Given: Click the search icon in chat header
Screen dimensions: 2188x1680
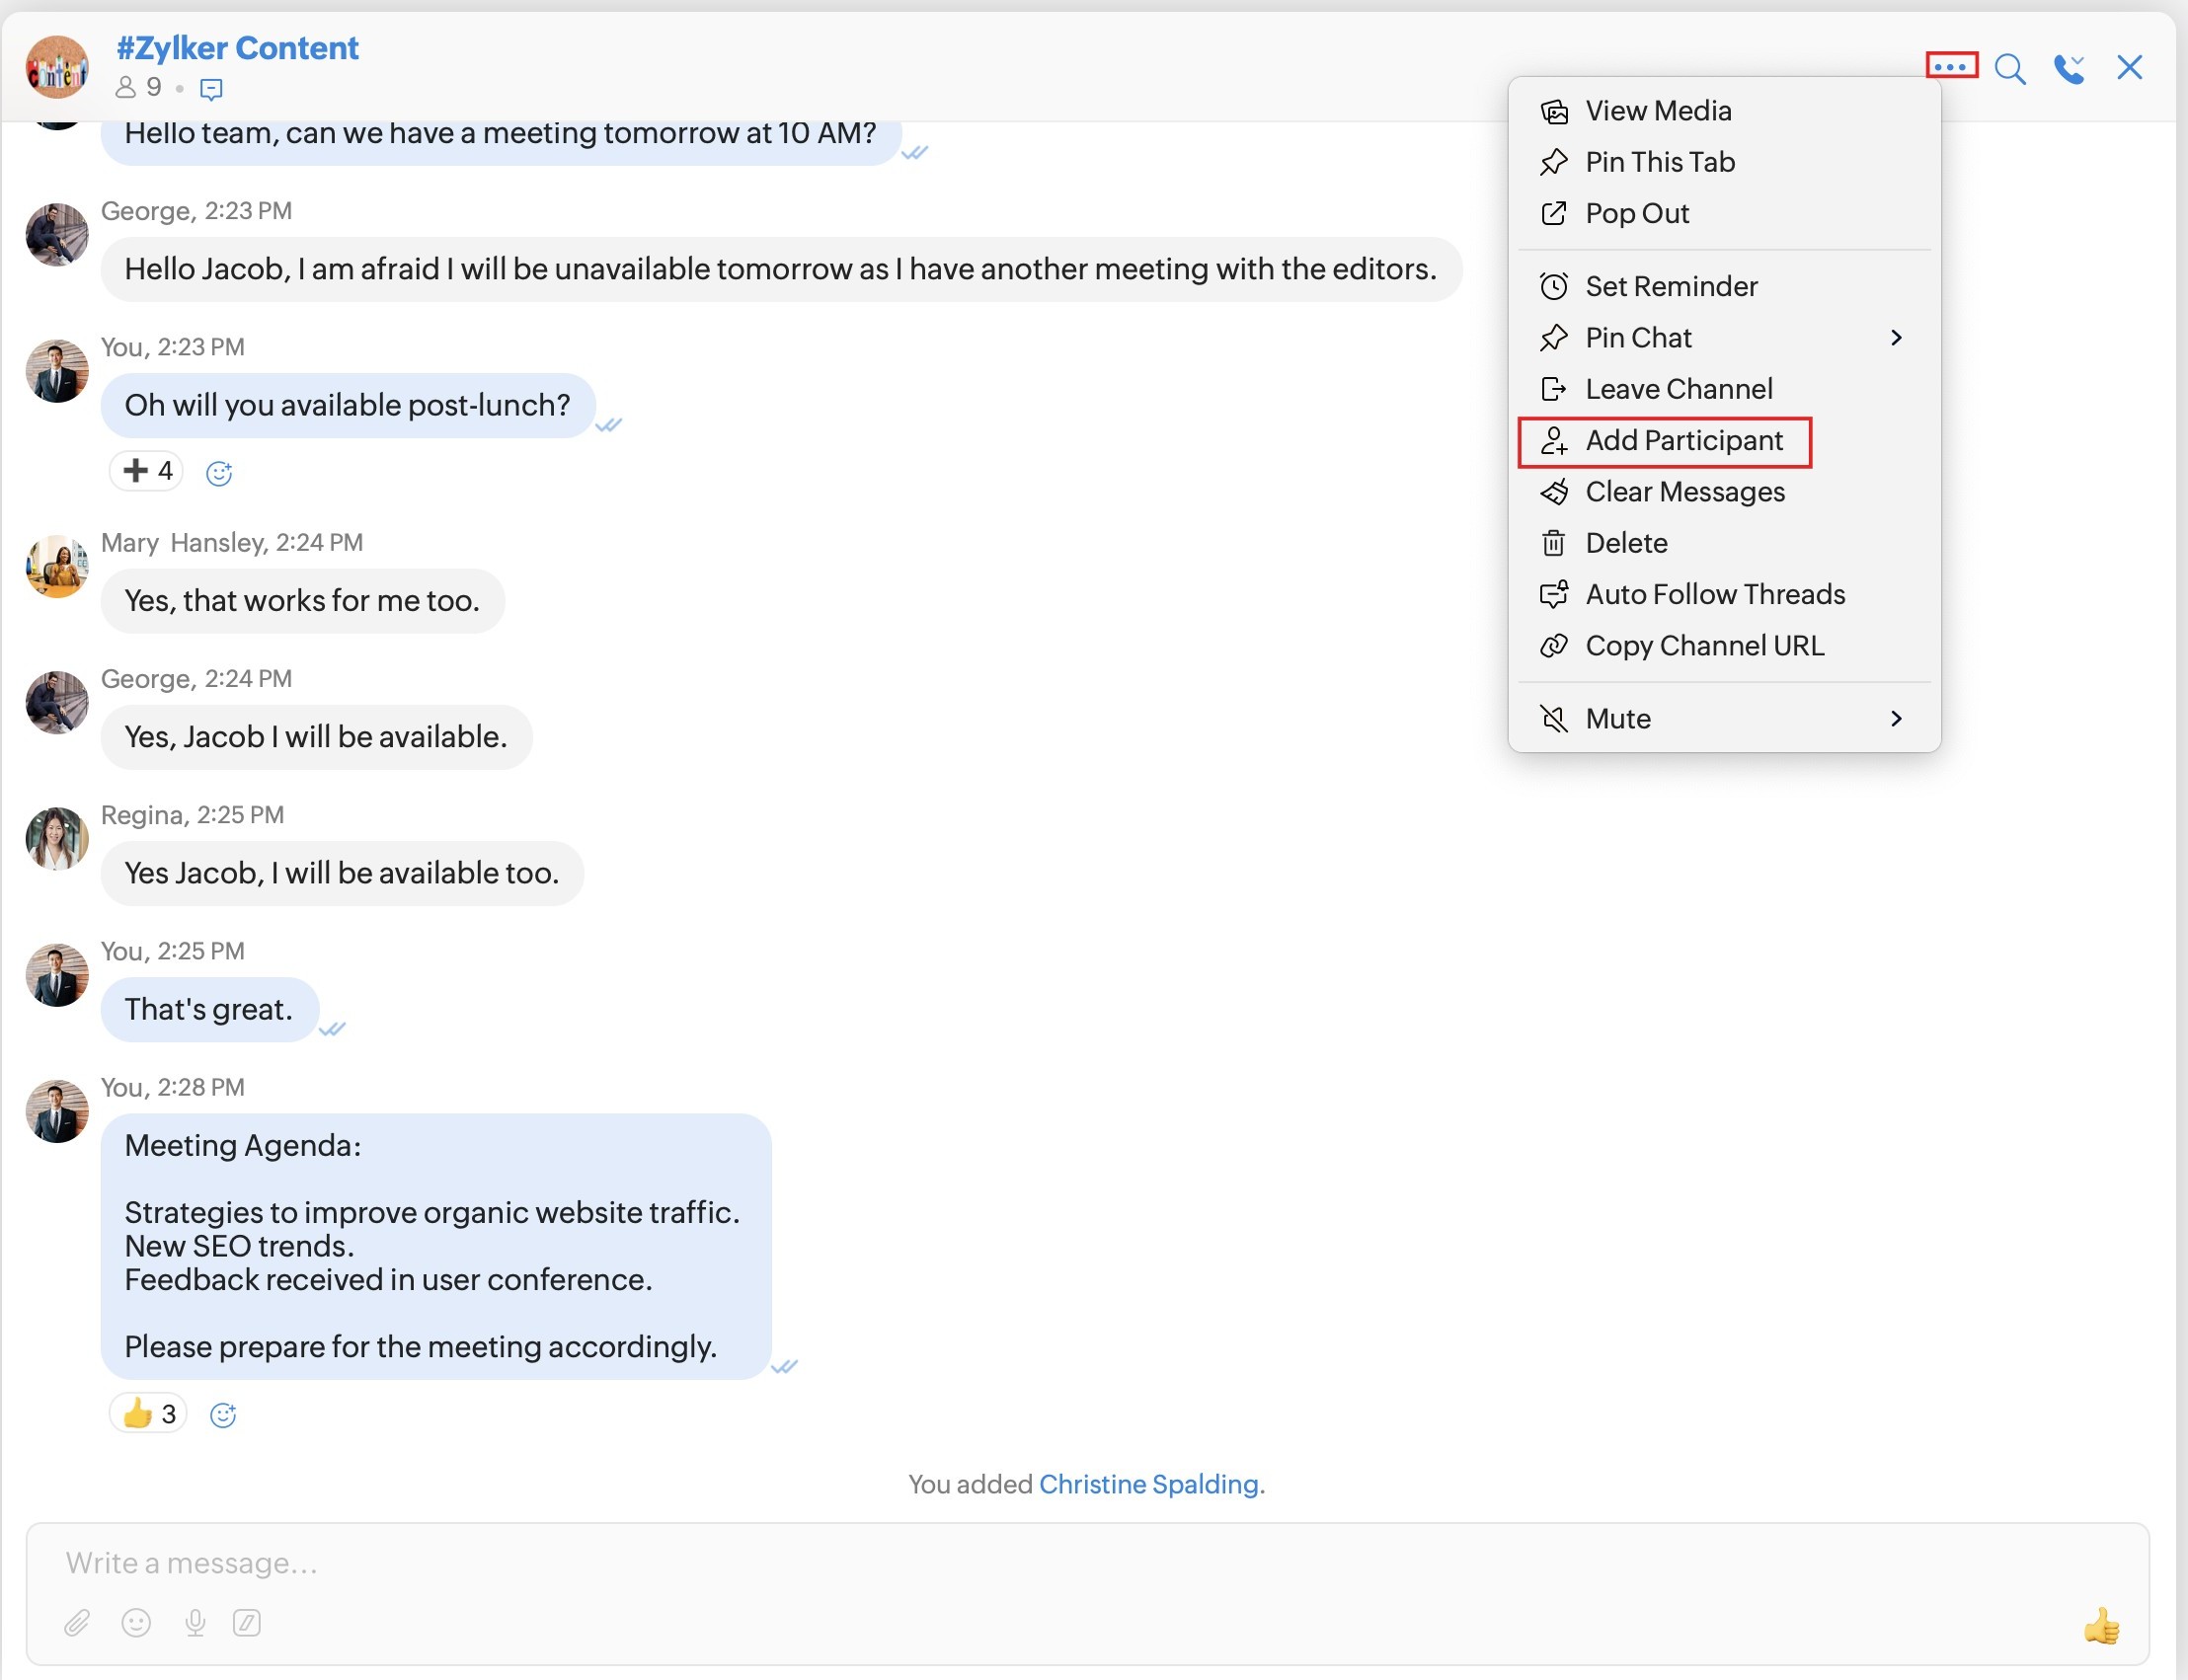Looking at the screenshot, I should click(2010, 68).
